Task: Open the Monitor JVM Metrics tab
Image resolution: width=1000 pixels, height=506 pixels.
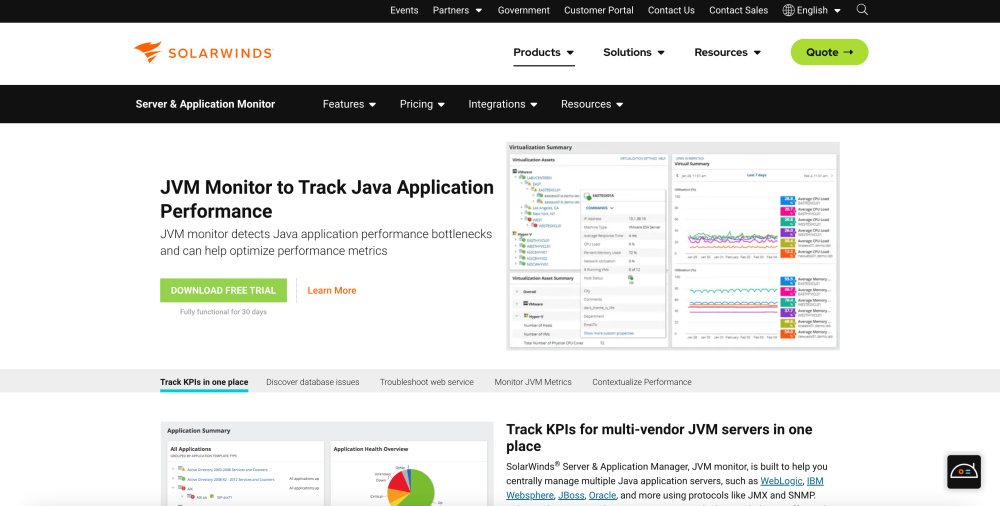Action: point(533,382)
